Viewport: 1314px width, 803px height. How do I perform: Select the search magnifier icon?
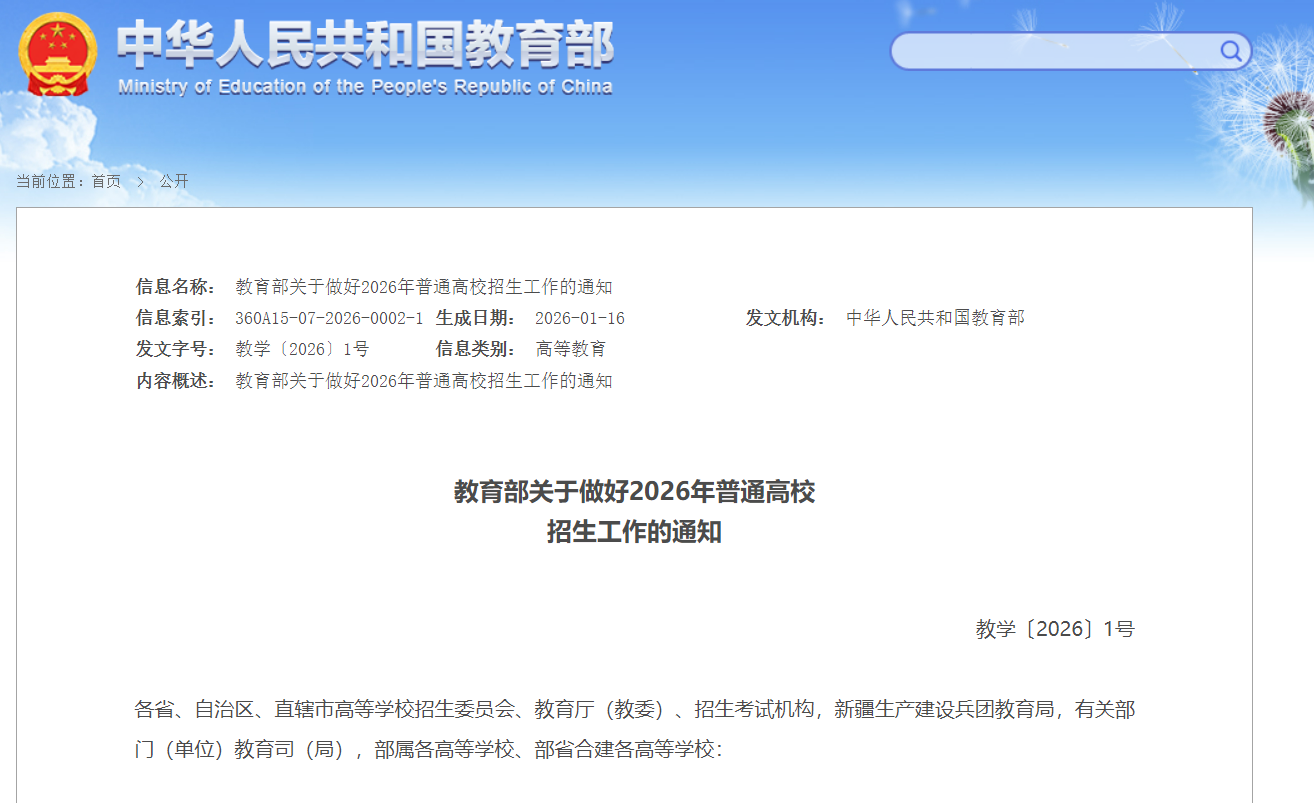(1229, 51)
